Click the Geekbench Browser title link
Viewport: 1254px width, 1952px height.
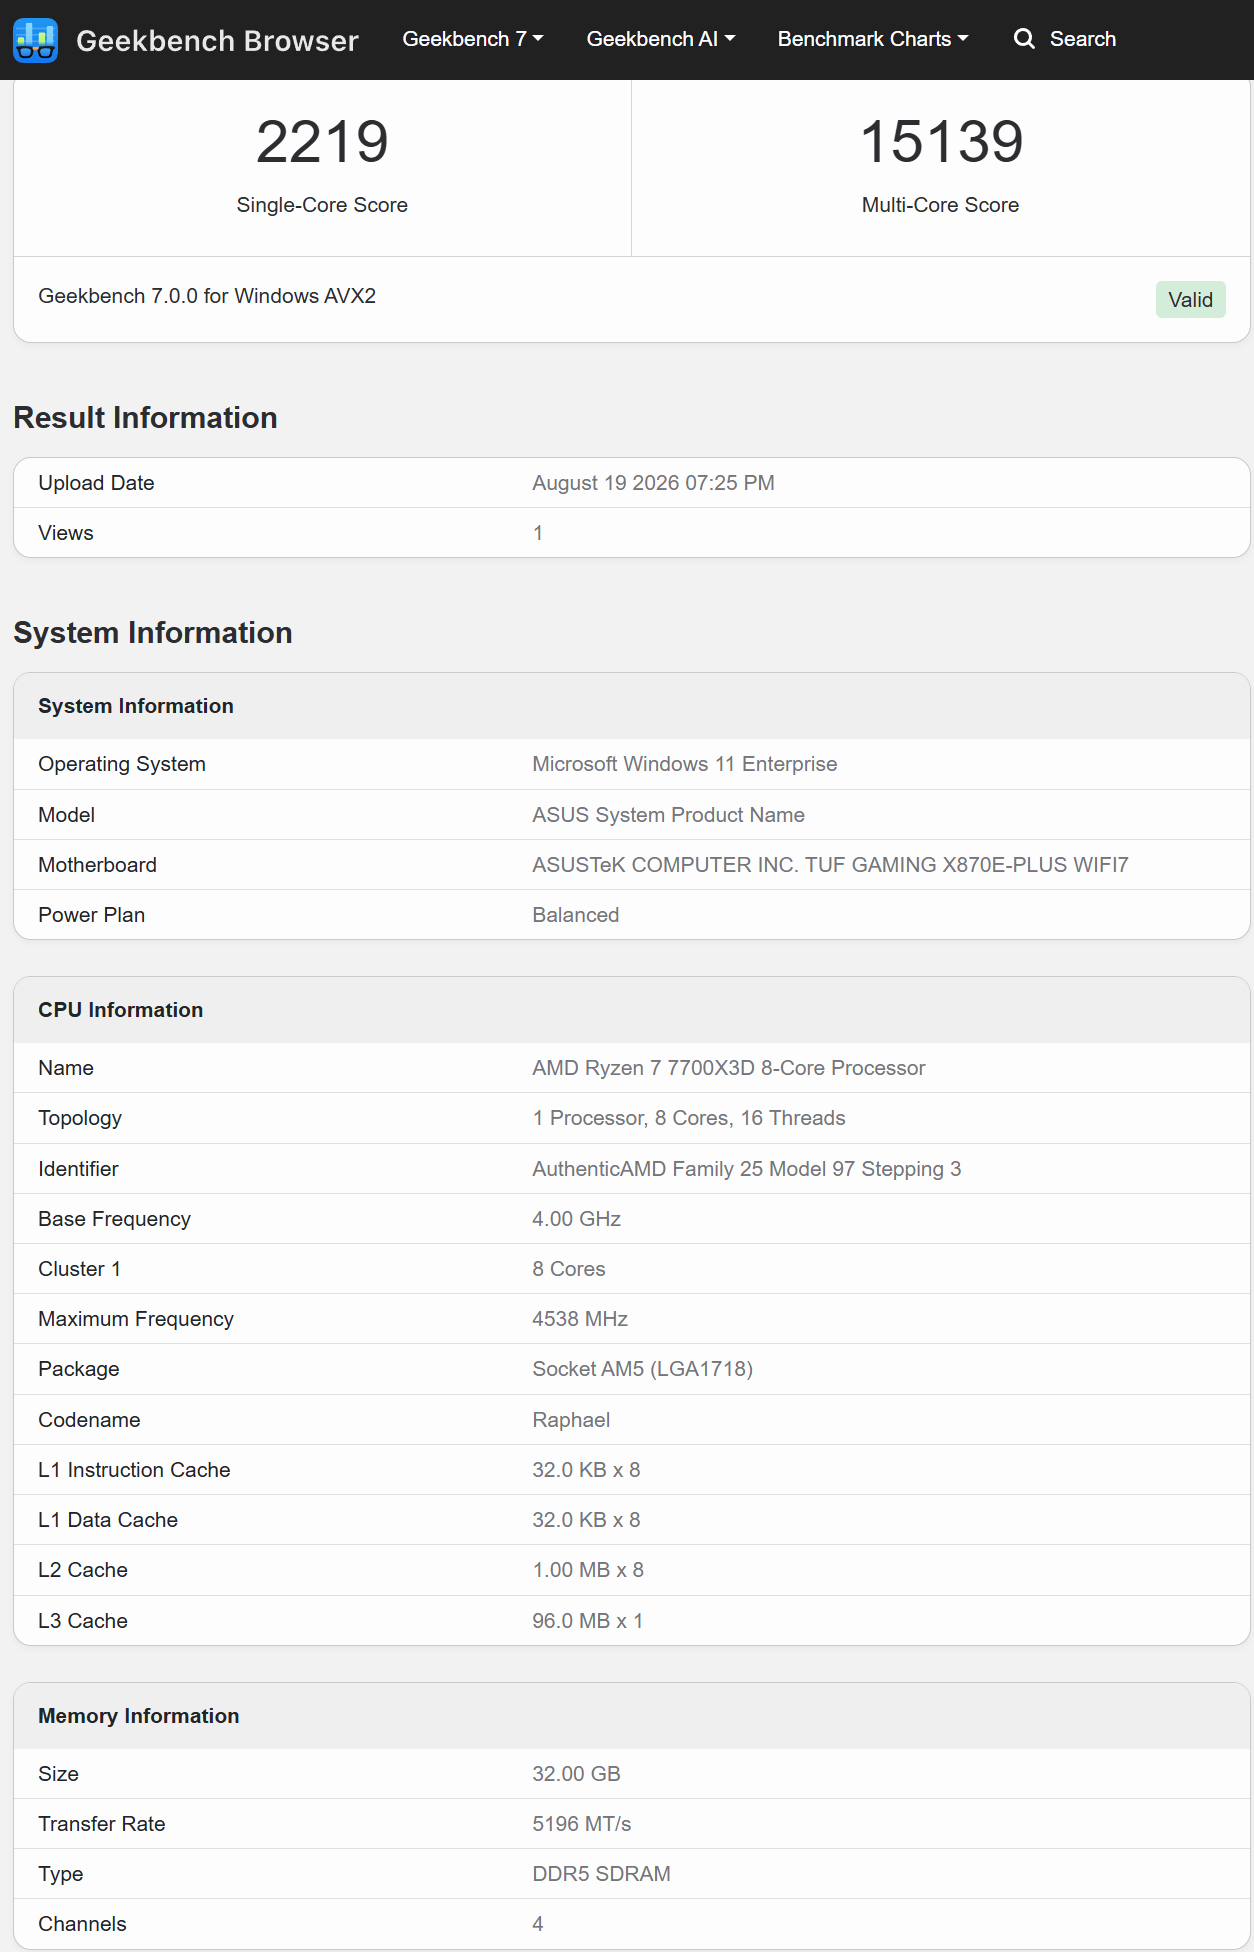coord(217,40)
